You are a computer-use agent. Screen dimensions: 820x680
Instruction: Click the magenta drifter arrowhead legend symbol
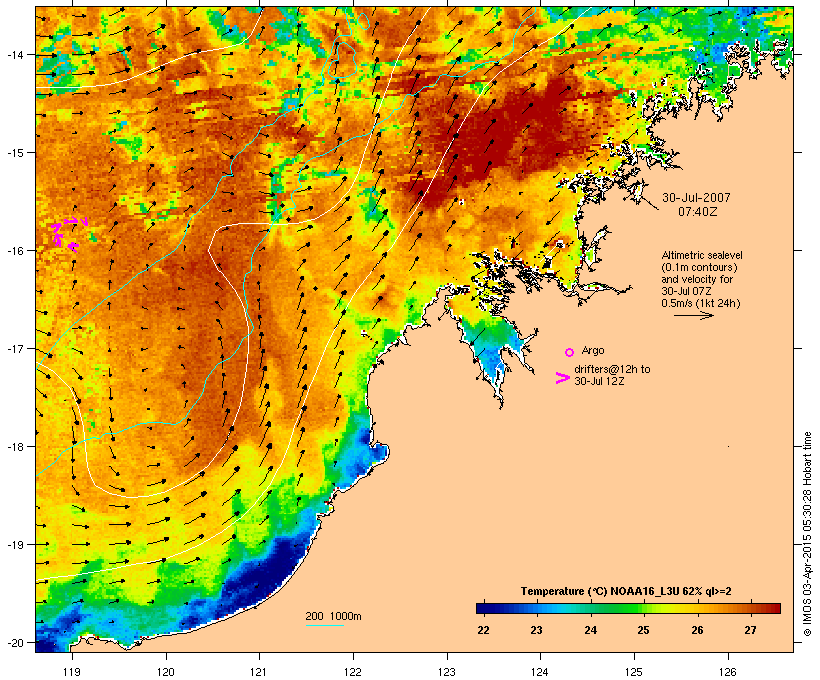pos(563,378)
